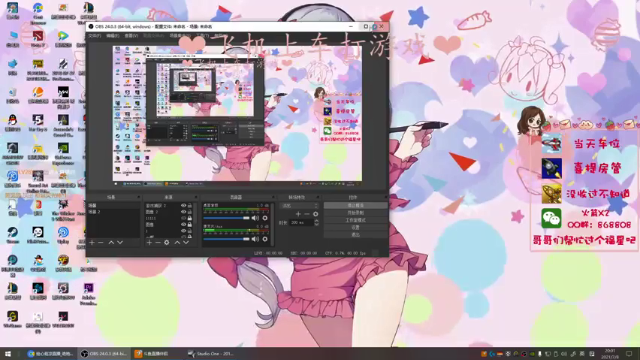Screen dimensions: 640x360
Task: Adjust the Desktop Audio volume slider
Action: click(226, 218)
